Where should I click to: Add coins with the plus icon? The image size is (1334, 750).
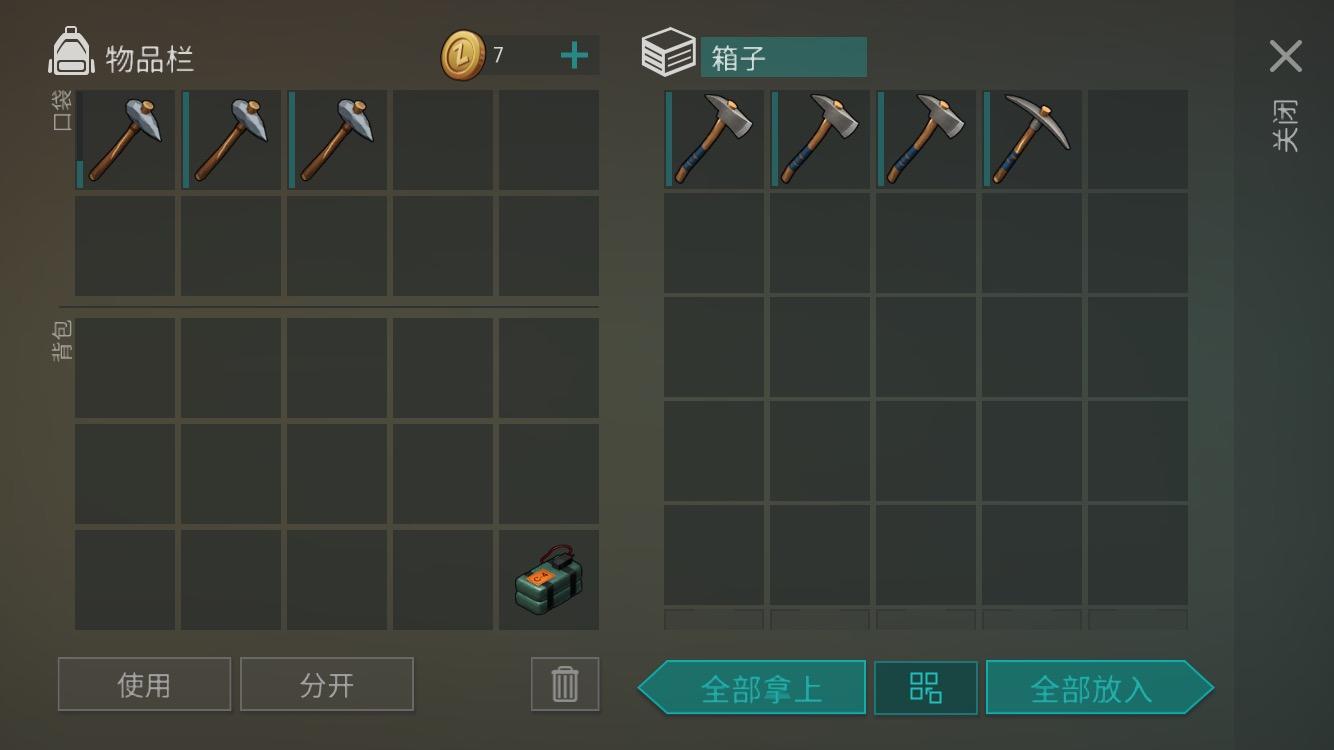(574, 55)
